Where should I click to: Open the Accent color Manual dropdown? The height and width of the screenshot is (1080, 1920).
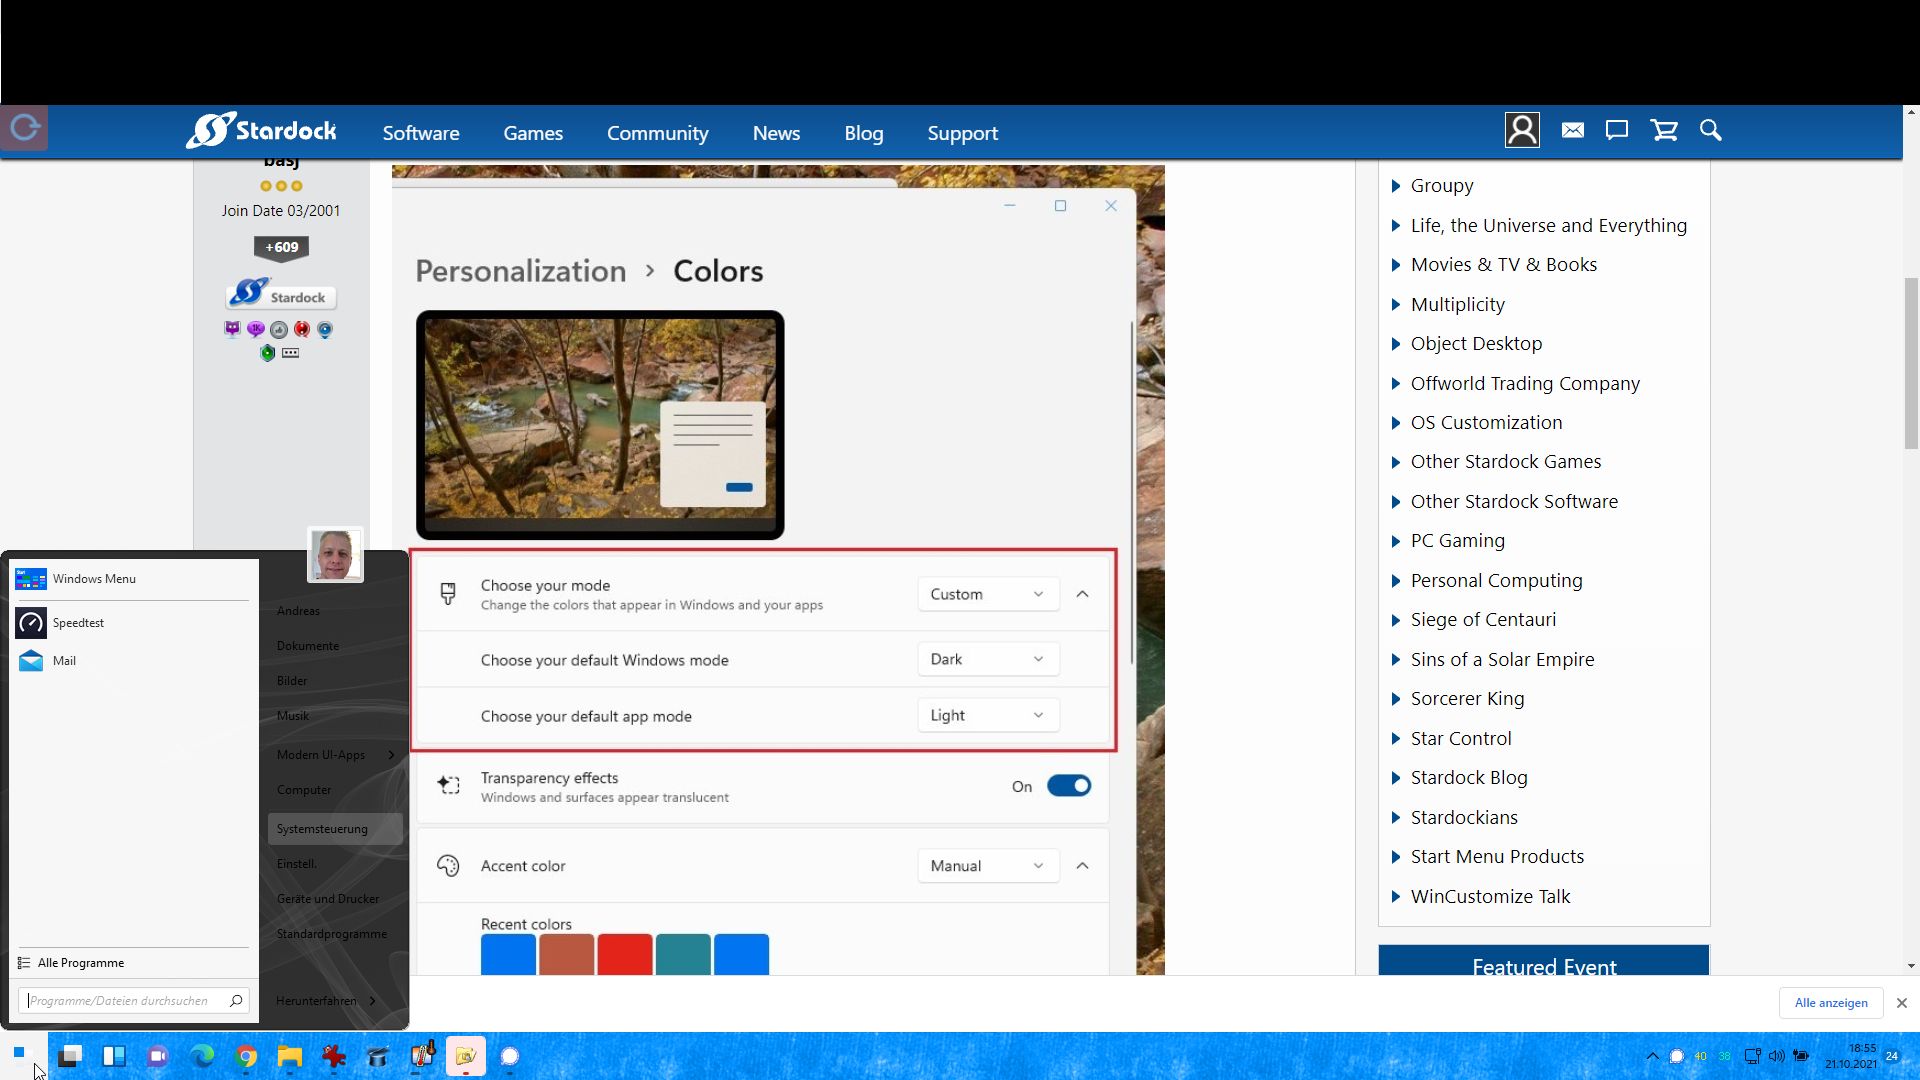pos(987,866)
